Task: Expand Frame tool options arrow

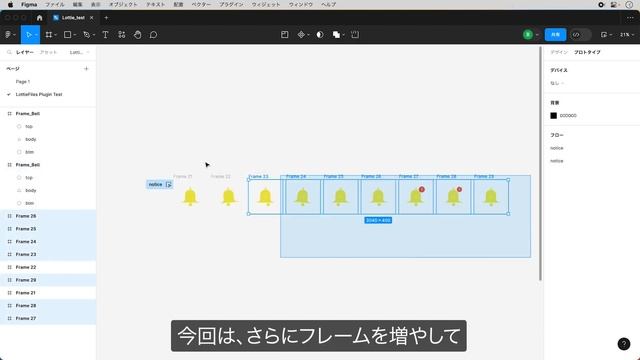Action: click(56, 35)
